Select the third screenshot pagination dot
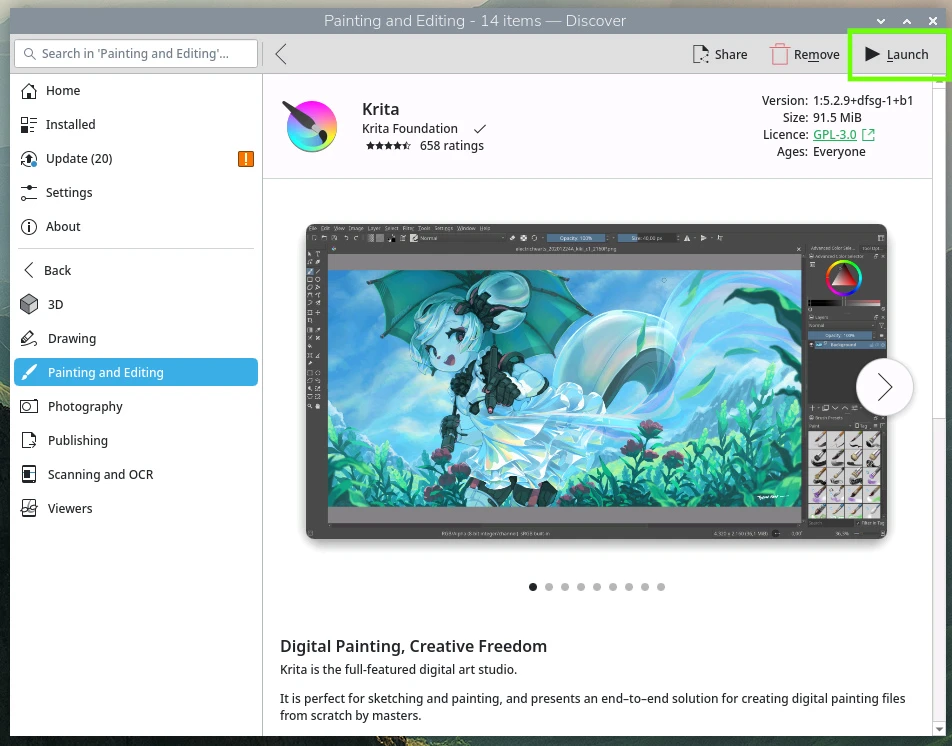Screen dimensions: 952x746 (x=565, y=587)
